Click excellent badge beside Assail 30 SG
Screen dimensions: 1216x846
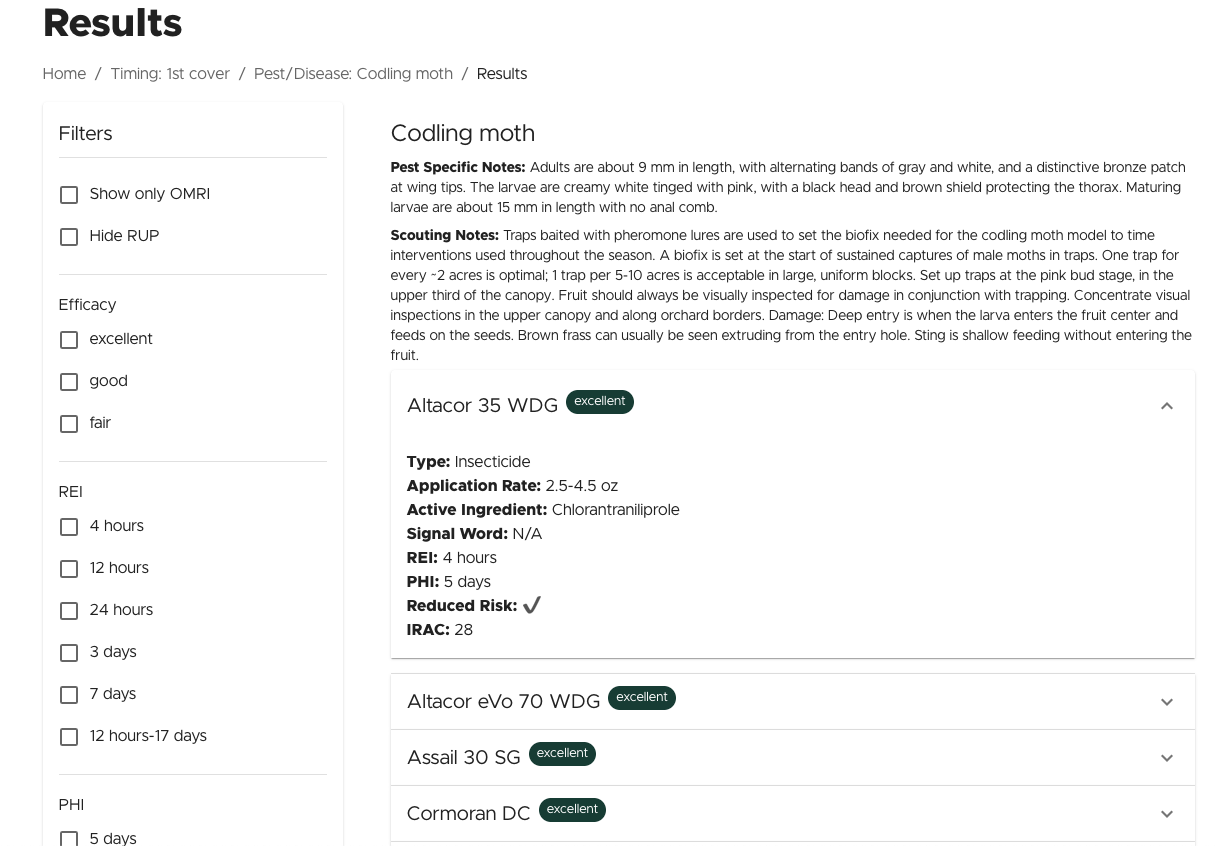[x=562, y=754]
